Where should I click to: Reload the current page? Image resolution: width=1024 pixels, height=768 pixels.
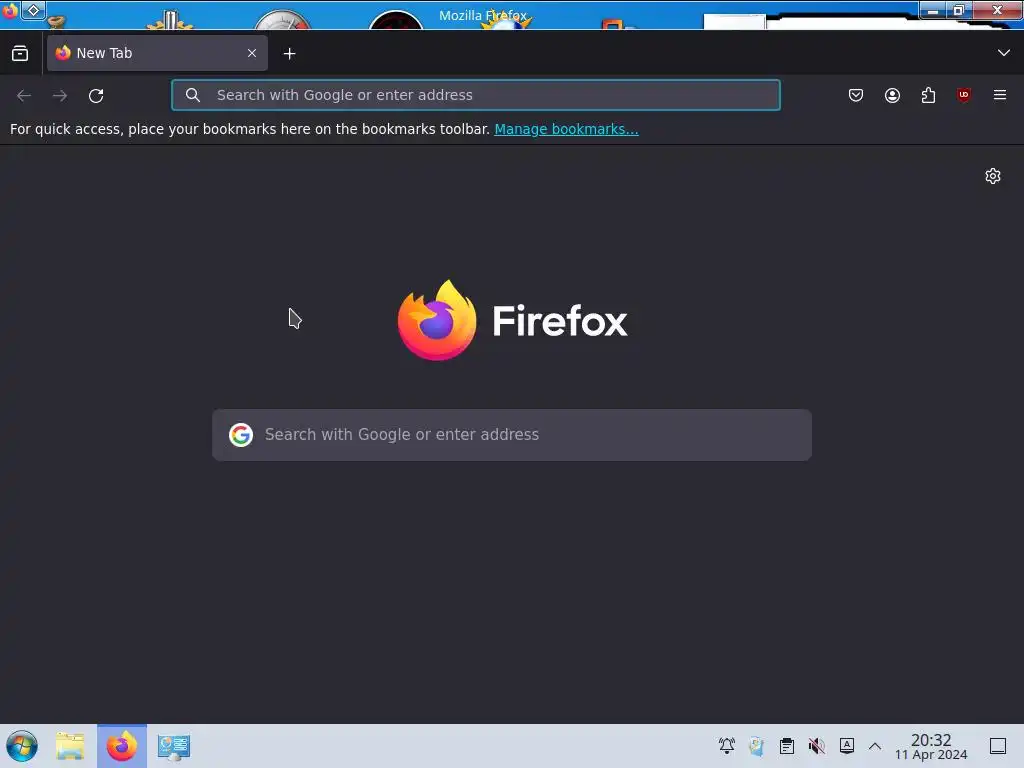click(x=96, y=95)
